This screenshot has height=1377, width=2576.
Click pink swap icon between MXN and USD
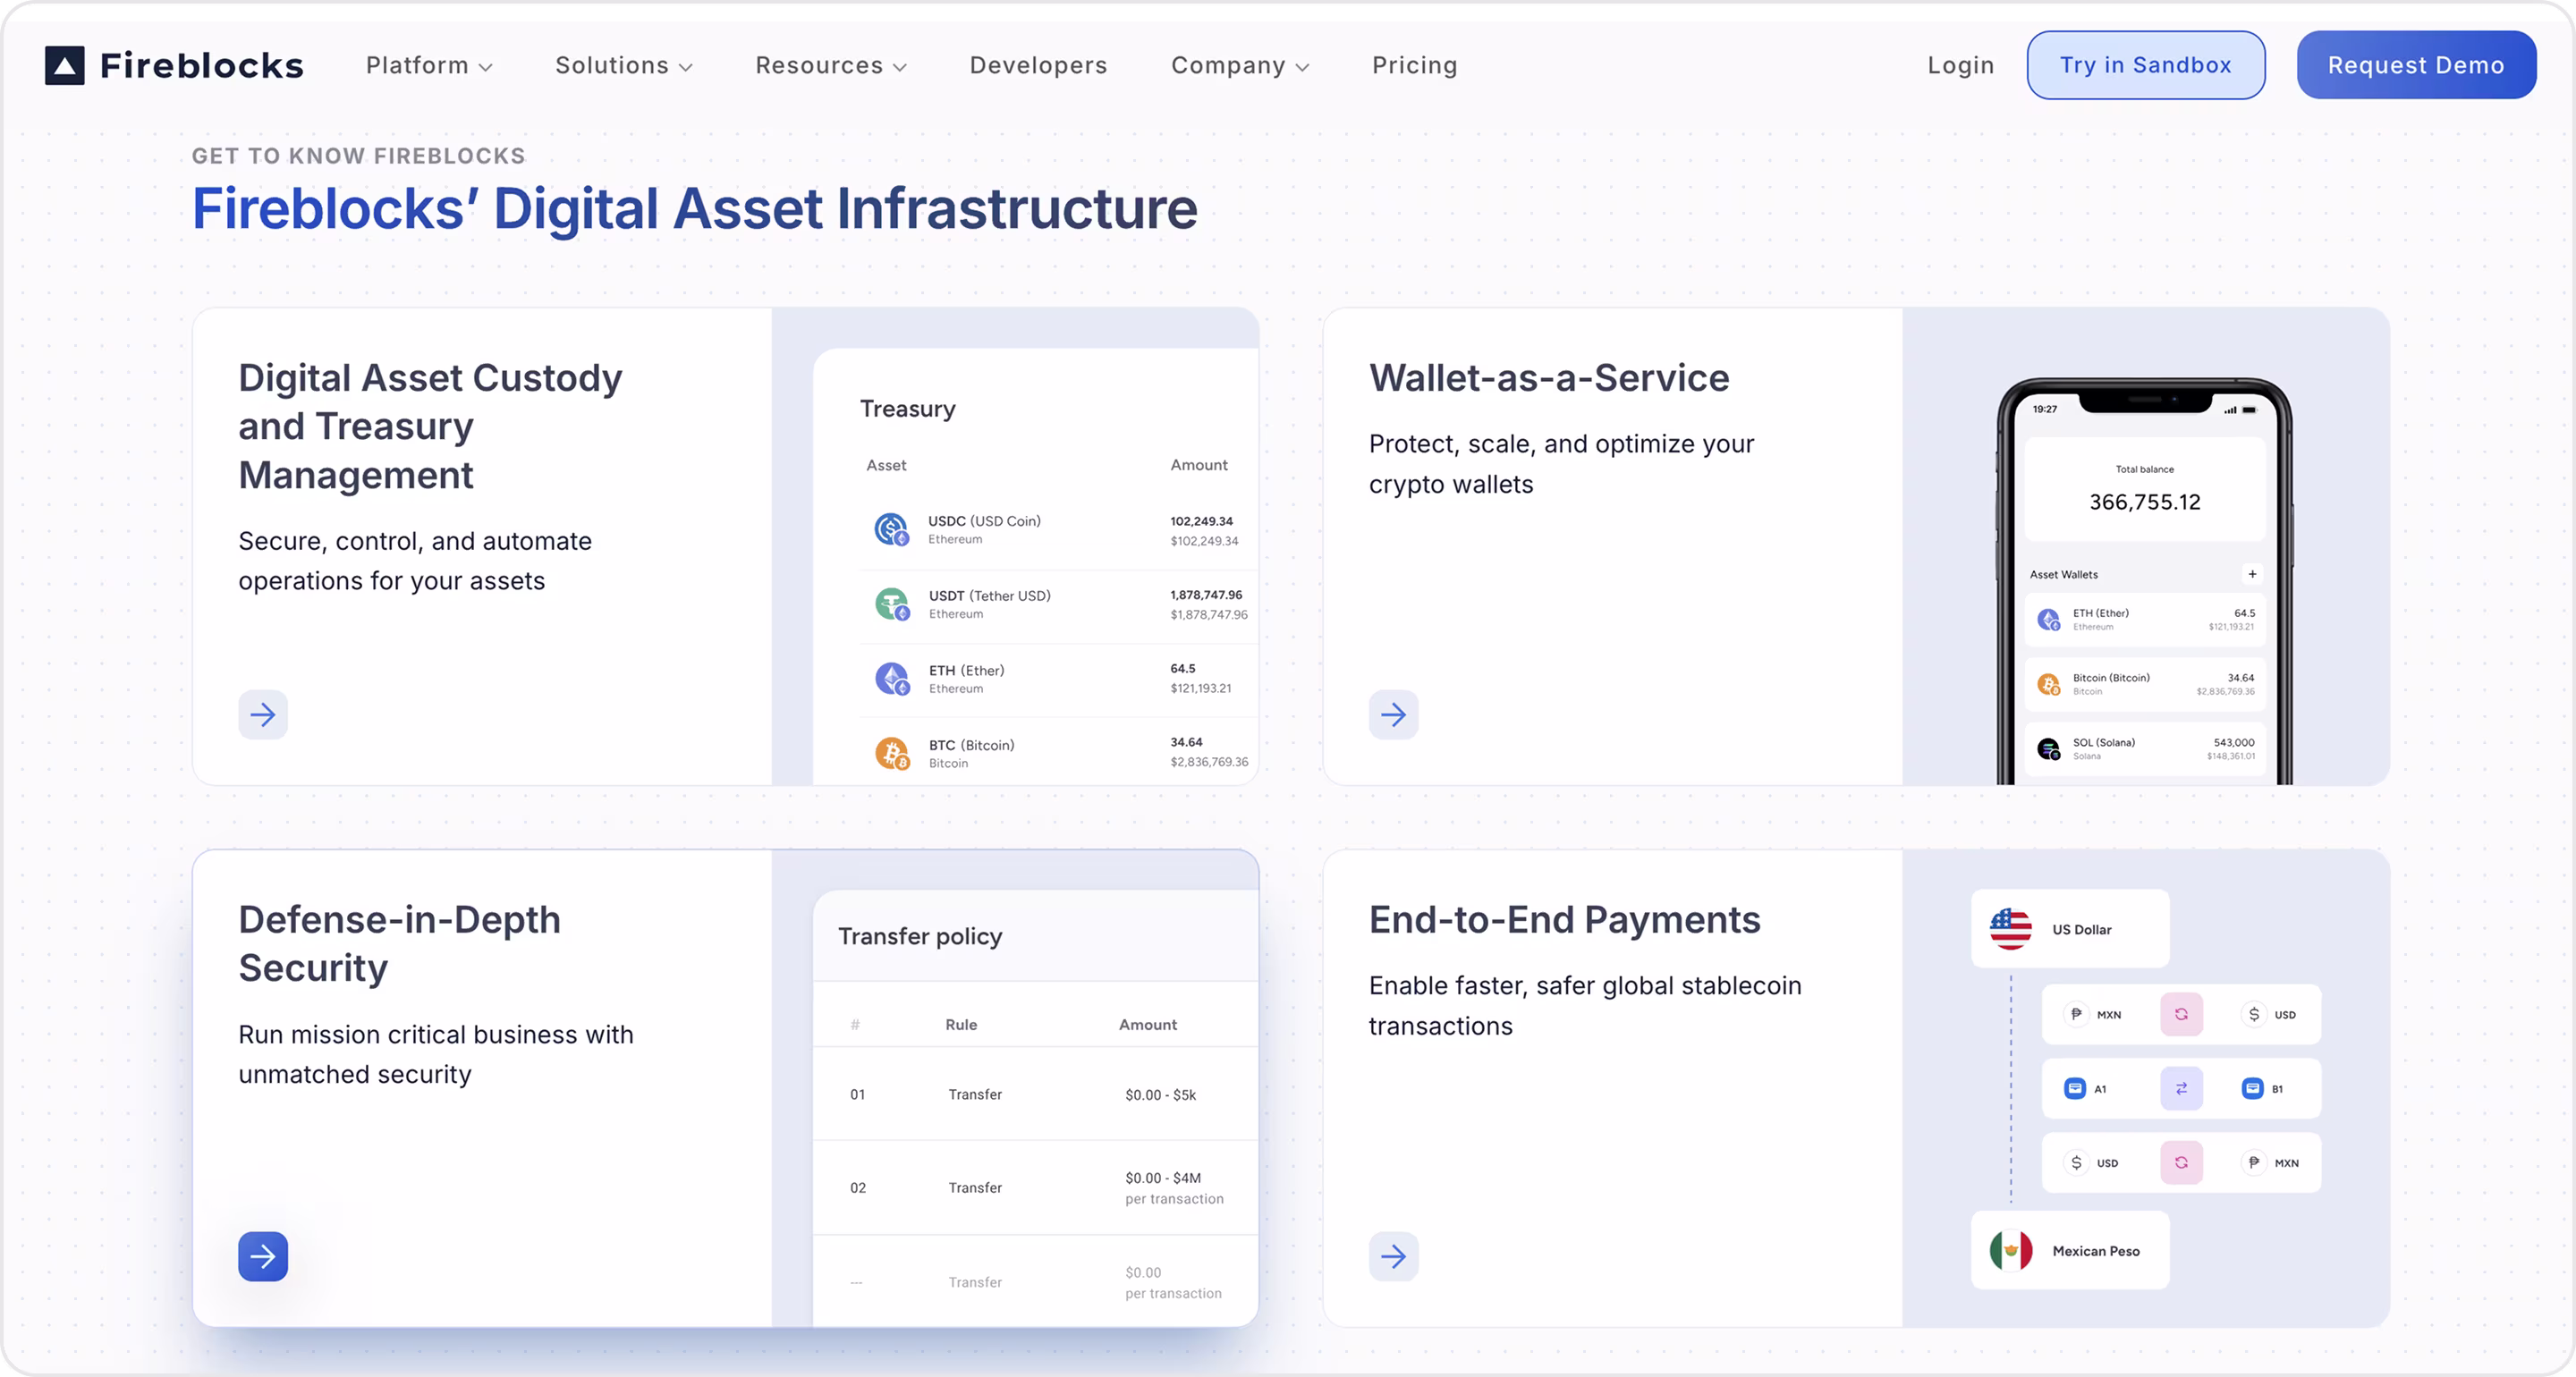coord(2181,1014)
